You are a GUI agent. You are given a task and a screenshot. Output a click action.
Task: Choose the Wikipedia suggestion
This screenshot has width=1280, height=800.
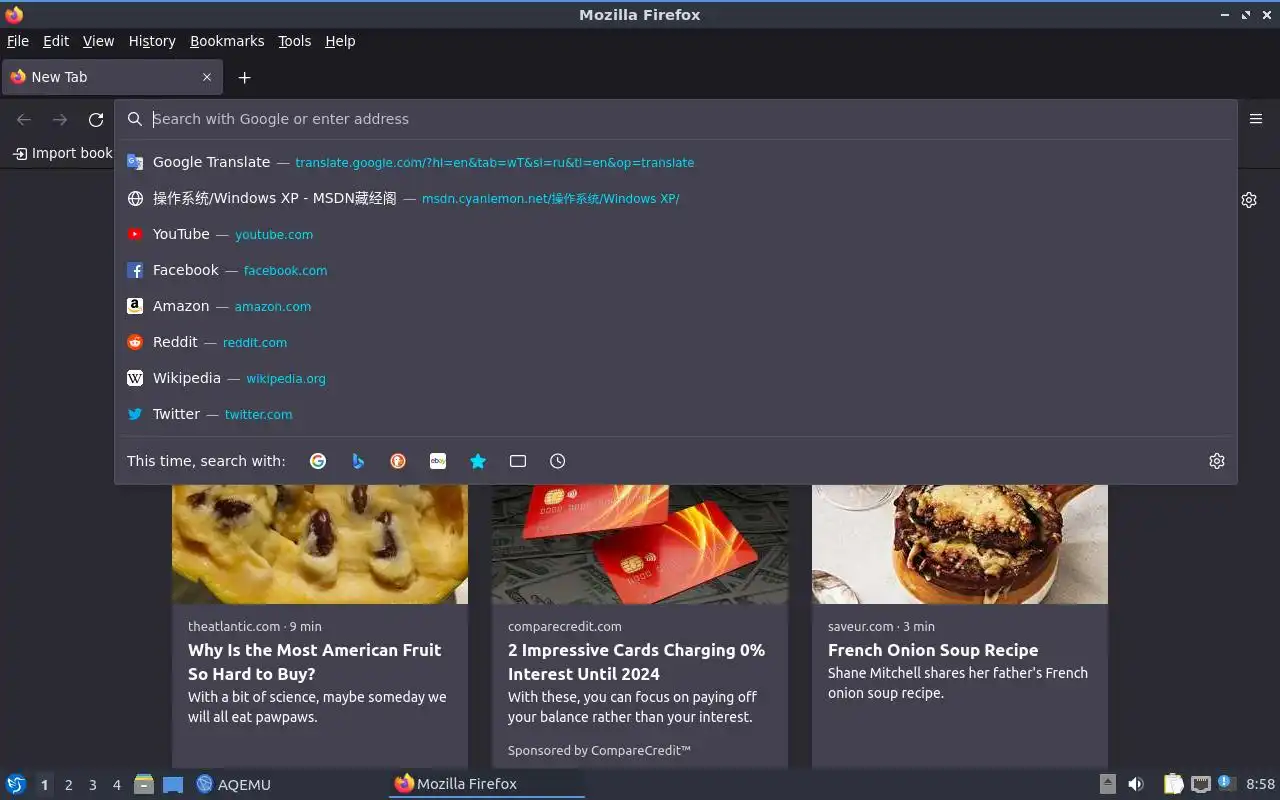click(x=676, y=378)
